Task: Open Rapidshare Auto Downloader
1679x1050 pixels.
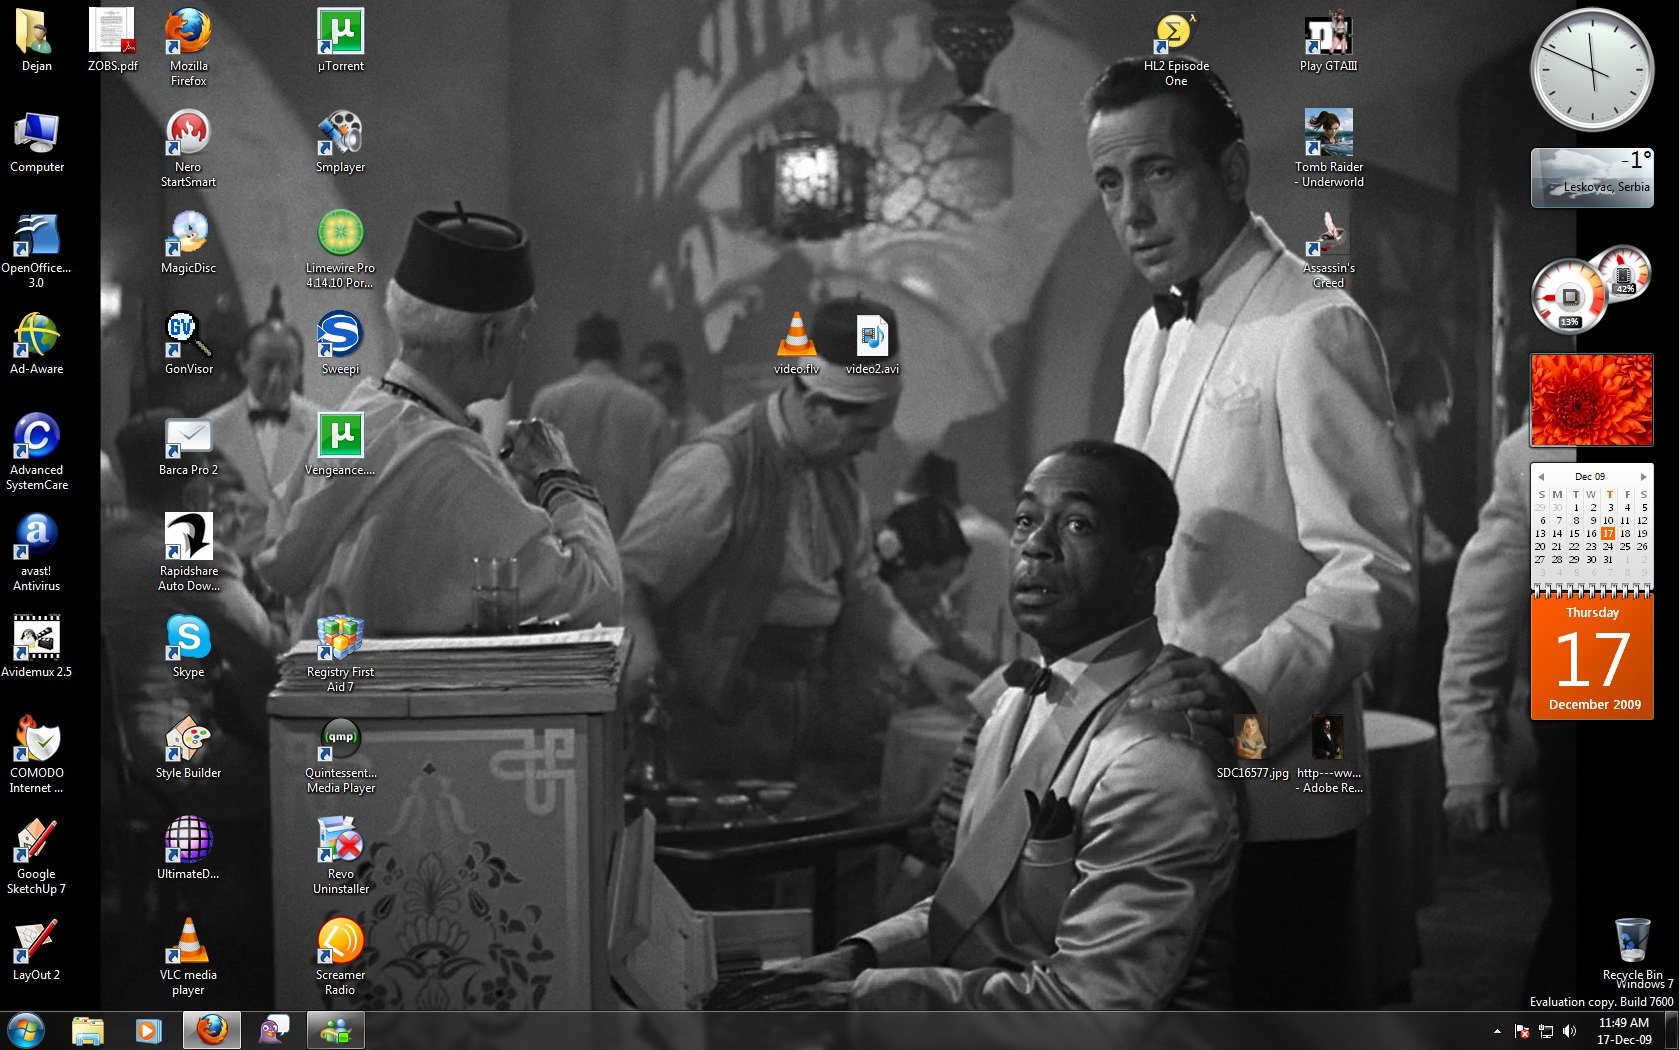Action: point(188,552)
